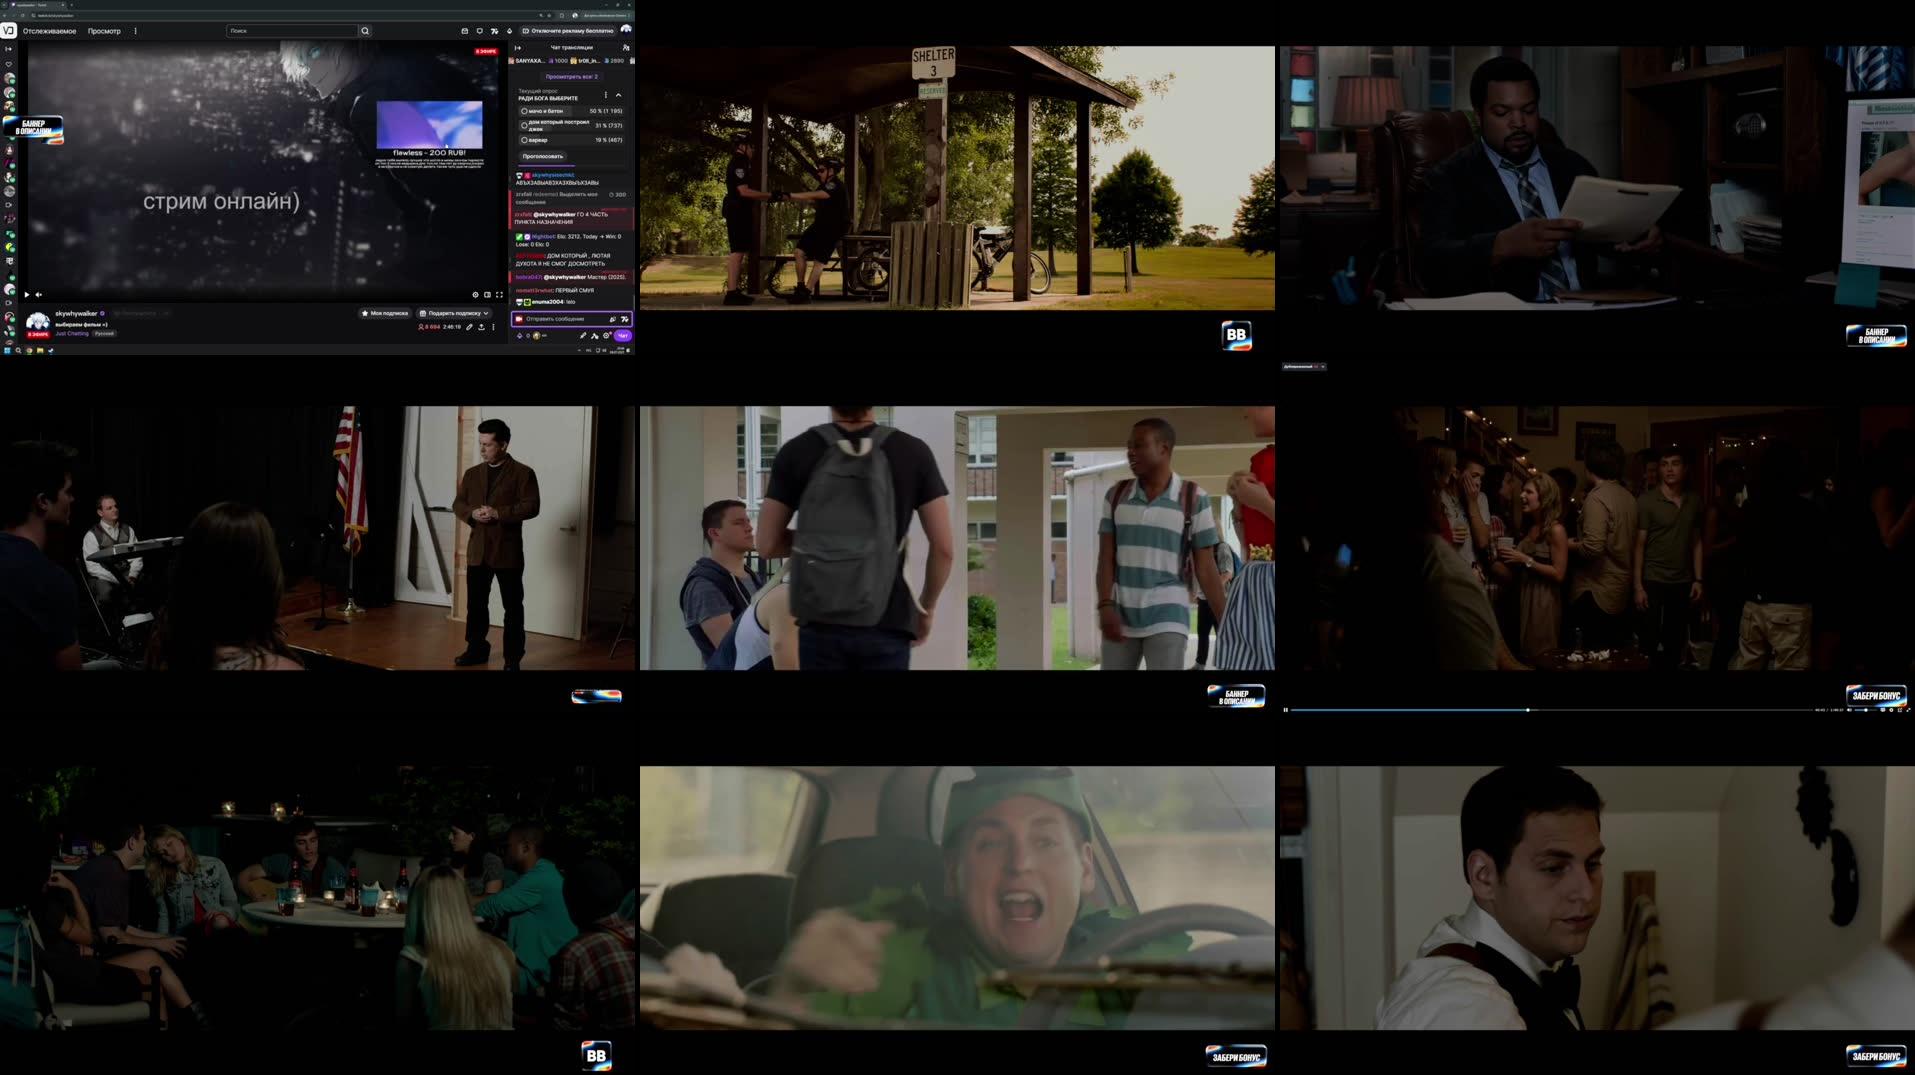Expand the left sidebar with the arrow icon
Screen dimensions: 1915x1075
9,49
